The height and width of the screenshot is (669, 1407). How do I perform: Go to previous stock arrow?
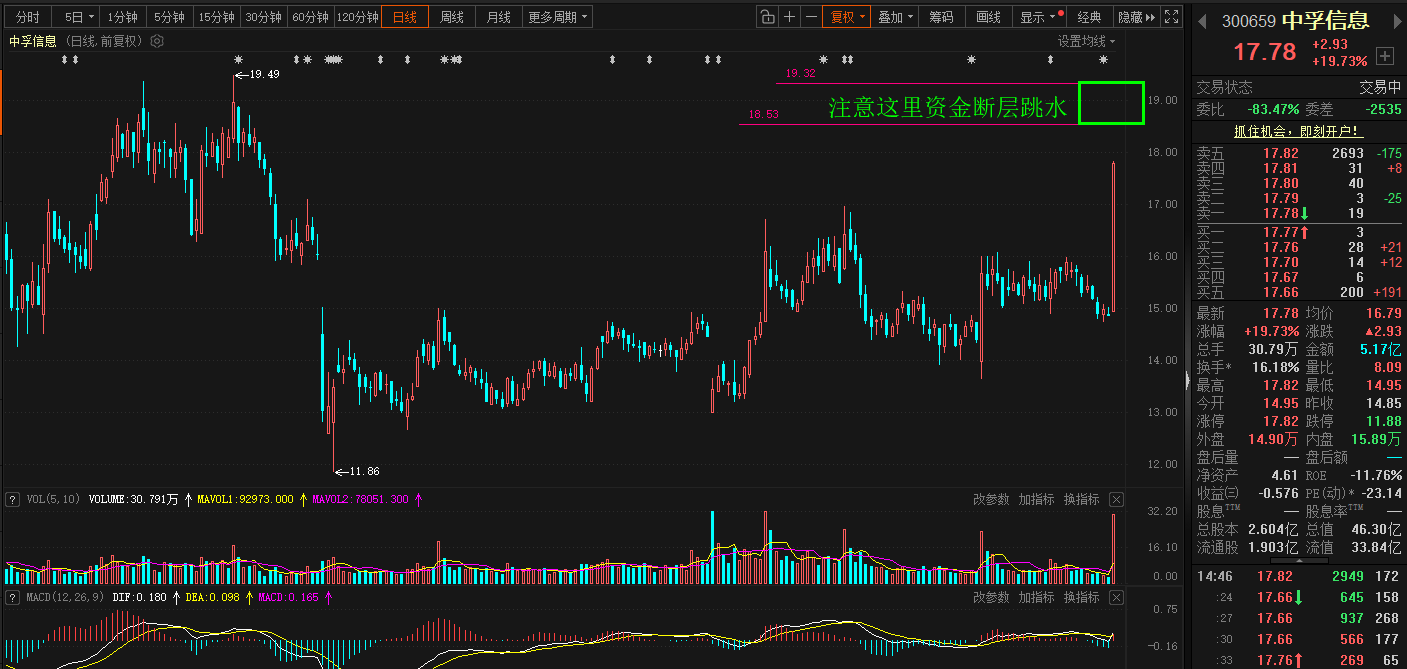pos(1203,21)
